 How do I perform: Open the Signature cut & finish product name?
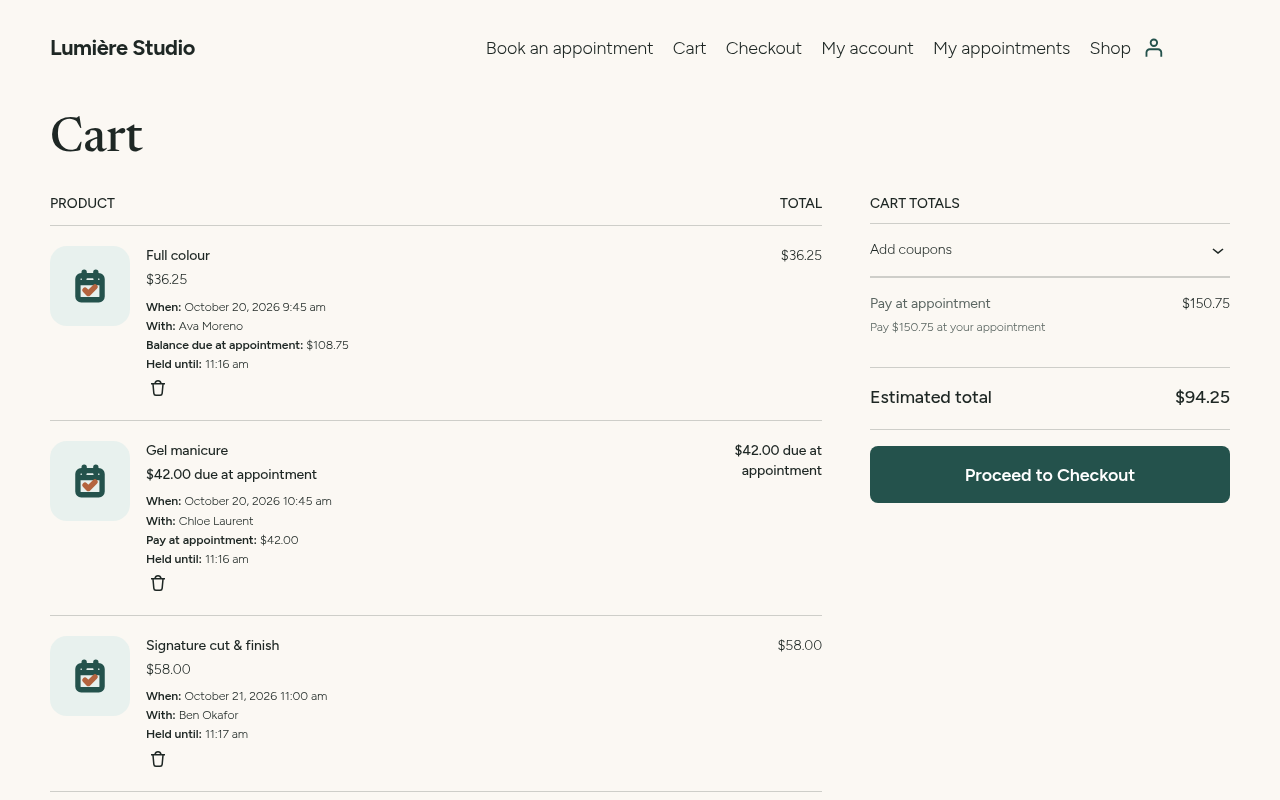tap(213, 645)
